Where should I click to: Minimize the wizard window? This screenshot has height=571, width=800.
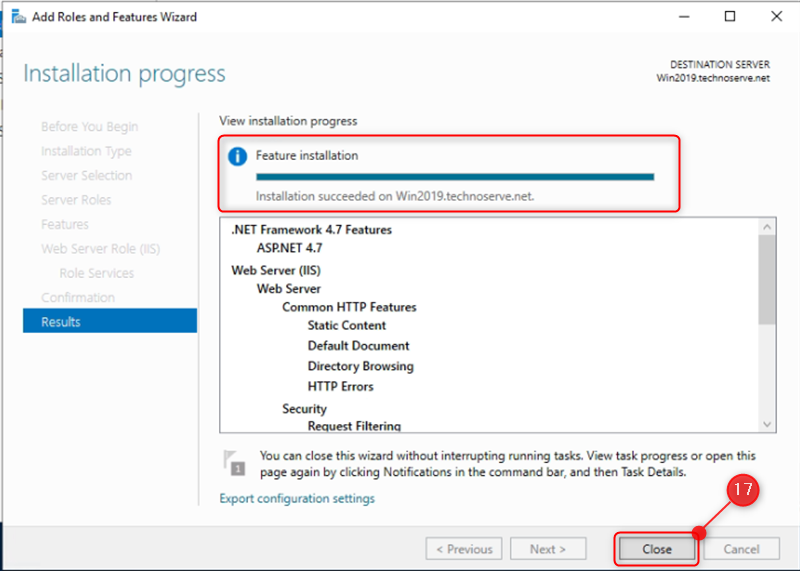(x=684, y=17)
